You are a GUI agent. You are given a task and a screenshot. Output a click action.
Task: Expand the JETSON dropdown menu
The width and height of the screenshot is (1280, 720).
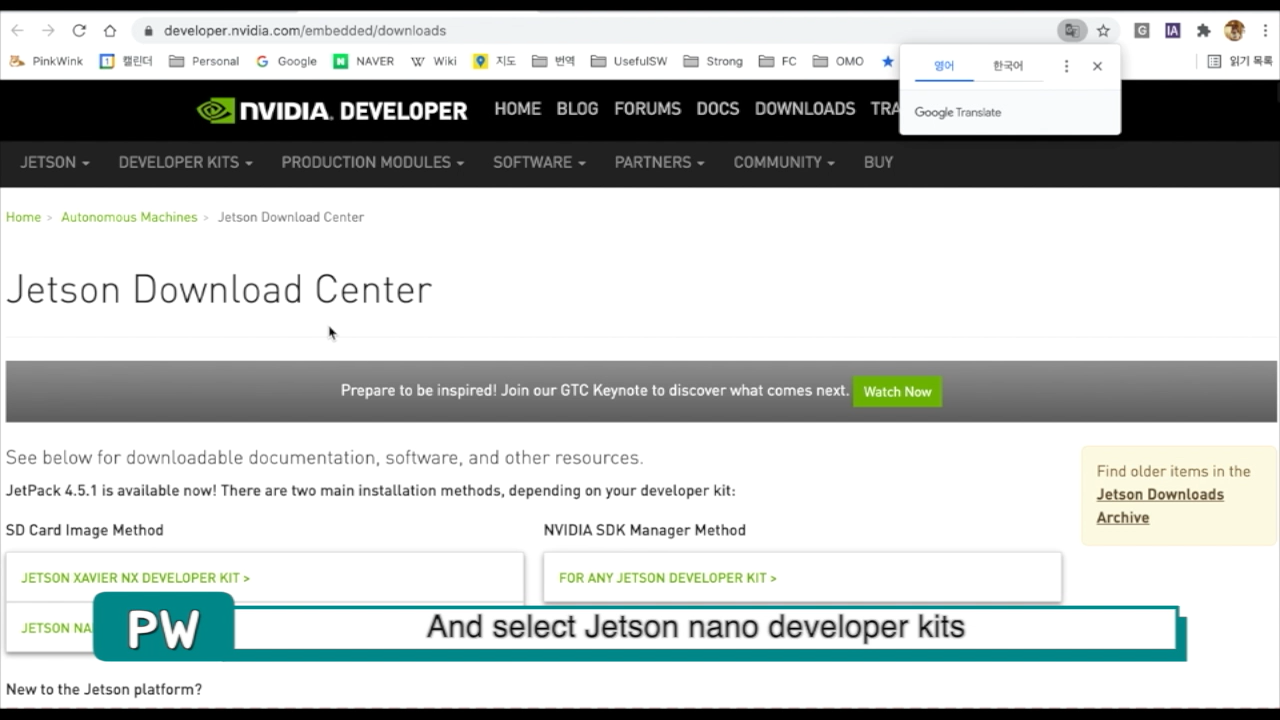(x=55, y=162)
